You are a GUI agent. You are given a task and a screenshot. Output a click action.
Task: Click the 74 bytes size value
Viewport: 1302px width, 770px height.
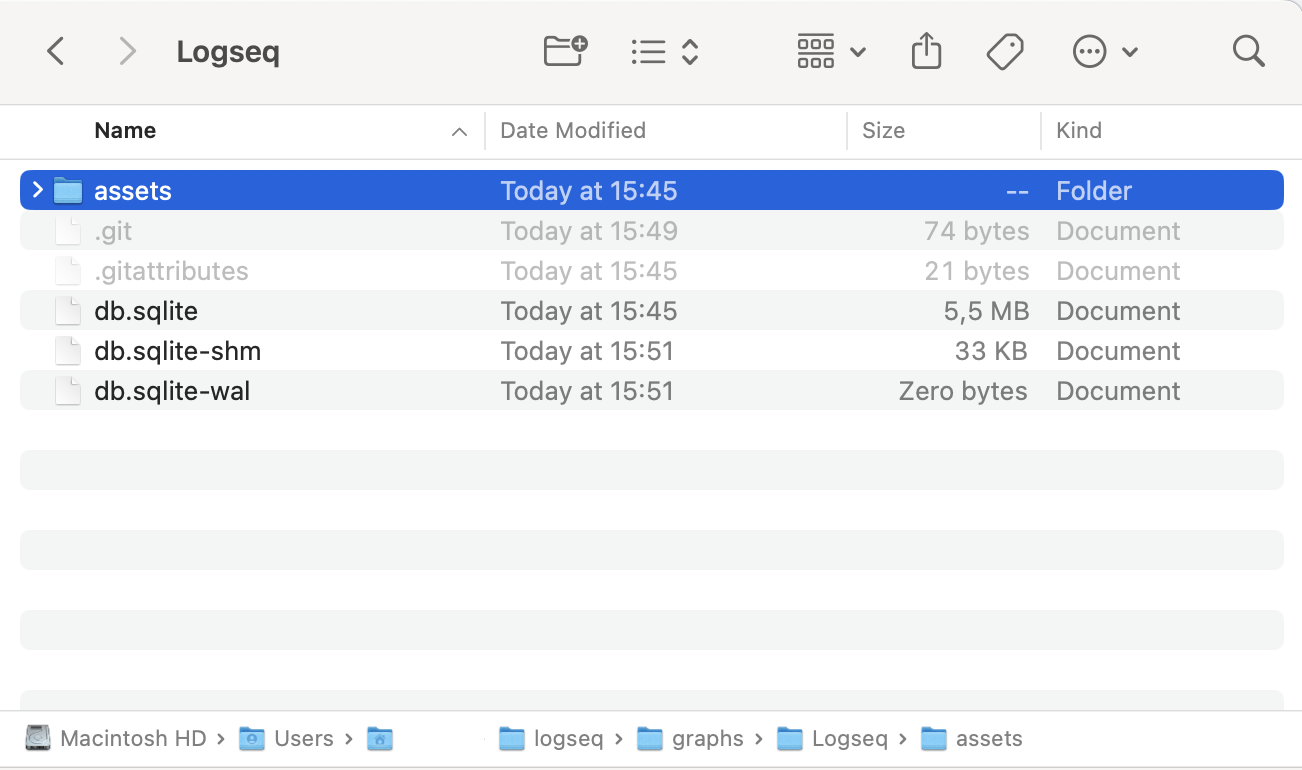[x=977, y=231]
